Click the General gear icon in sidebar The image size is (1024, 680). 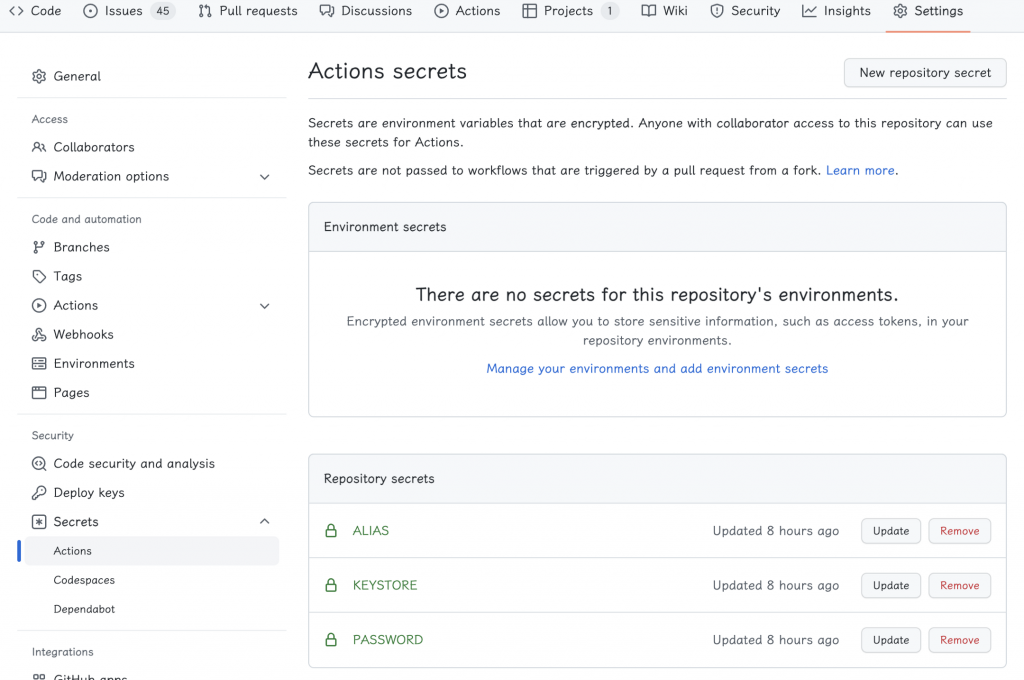click(x=39, y=76)
